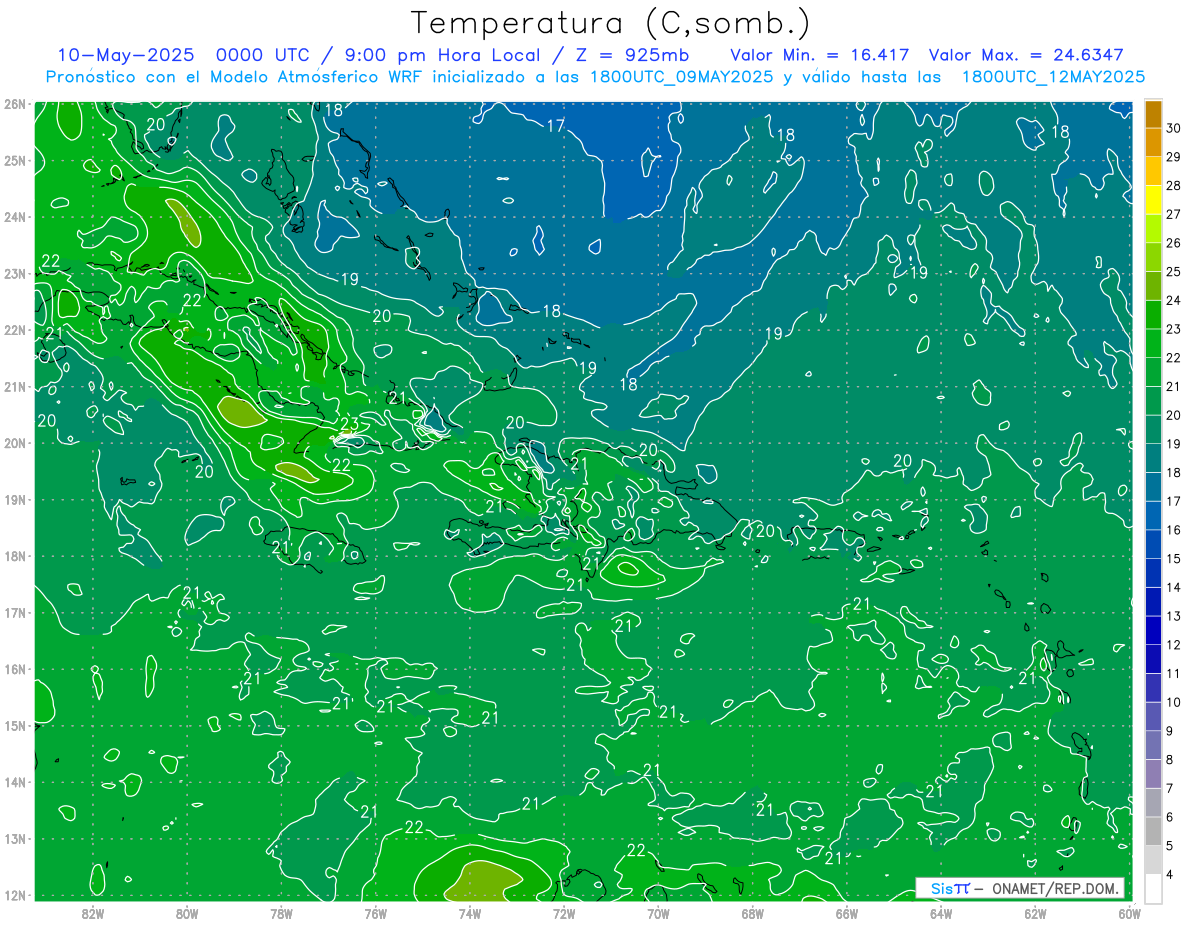Click the orange legend swatch between 28 and 29
This screenshot has width=1200, height=927.
click(1153, 172)
